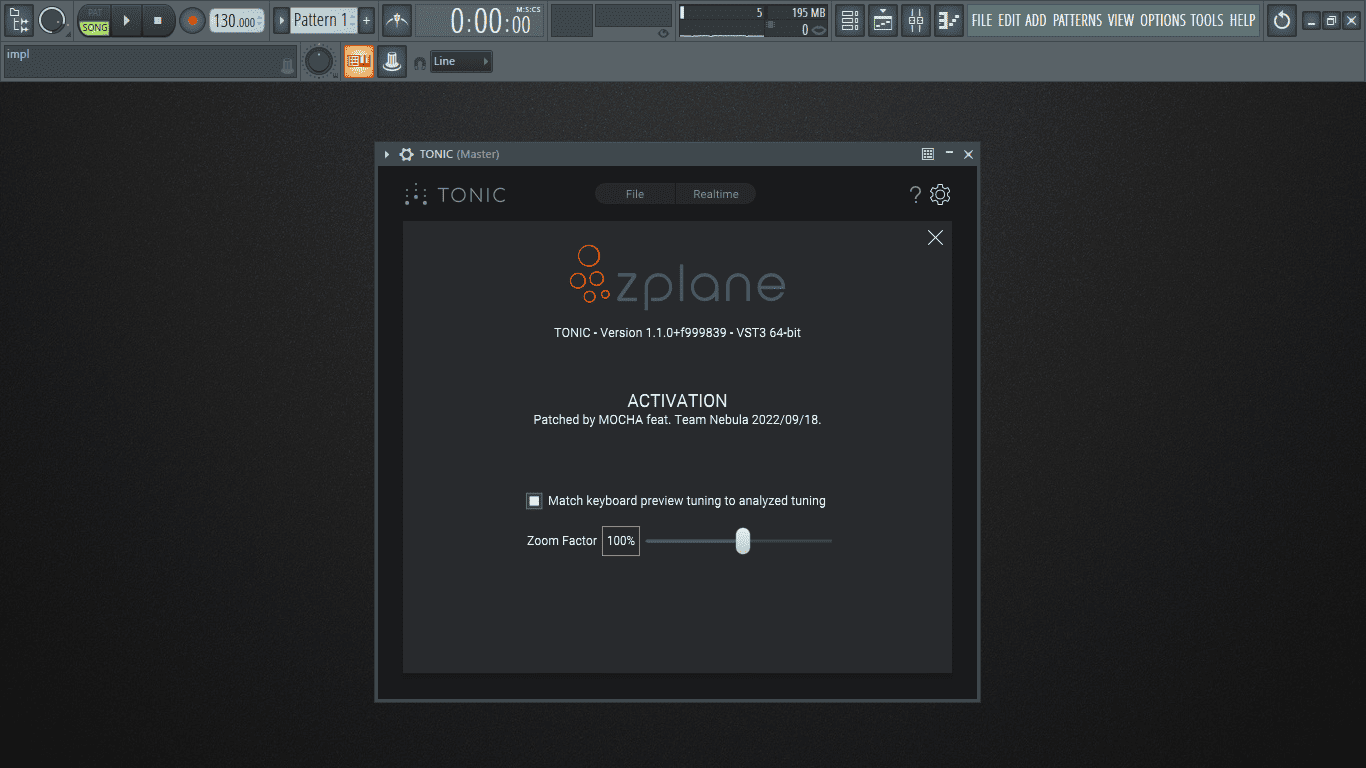Restore down the FL Studio window
1366x768 pixels.
(1330, 20)
